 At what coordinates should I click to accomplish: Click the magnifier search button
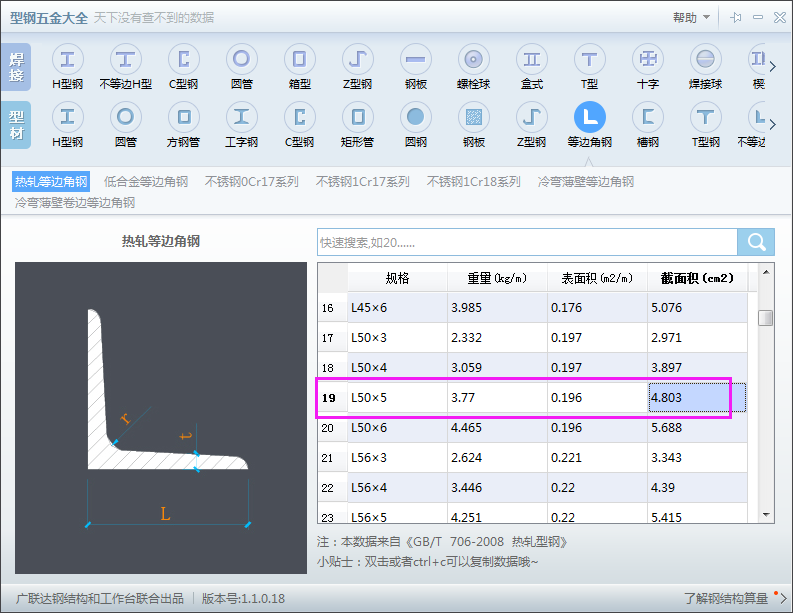pyautogui.click(x=756, y=242)
